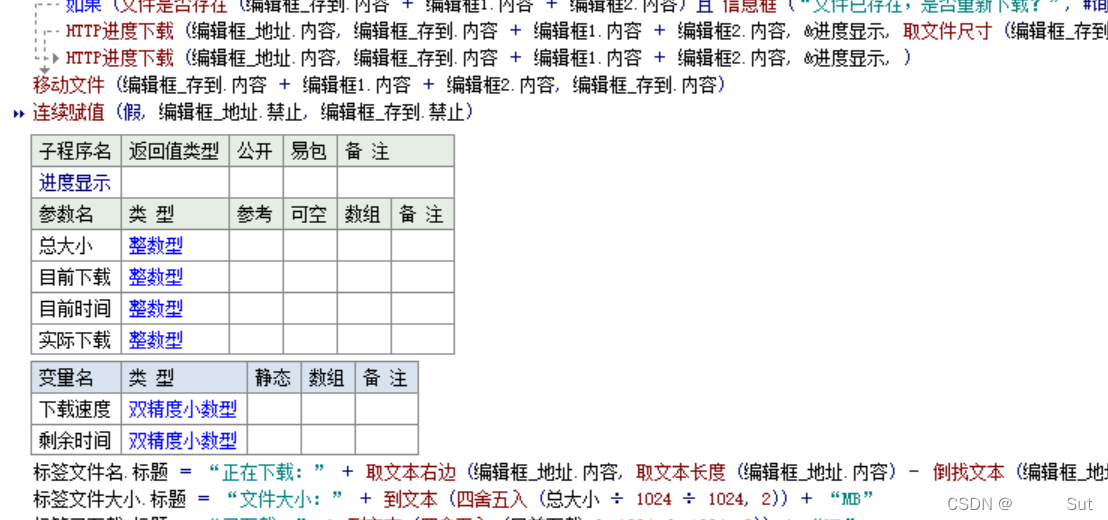Click 备 注 header in the 变量名 row
The image size is (1108, 520).
point(387,377)
